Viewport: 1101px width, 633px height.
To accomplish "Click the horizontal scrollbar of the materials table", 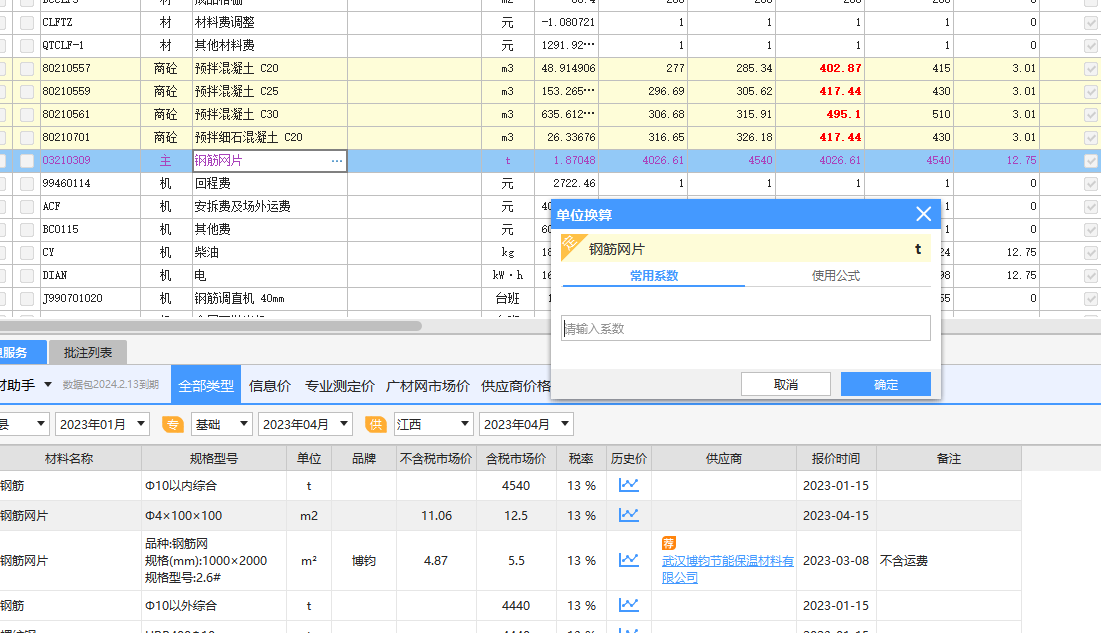I will click(x=211, y=326).
